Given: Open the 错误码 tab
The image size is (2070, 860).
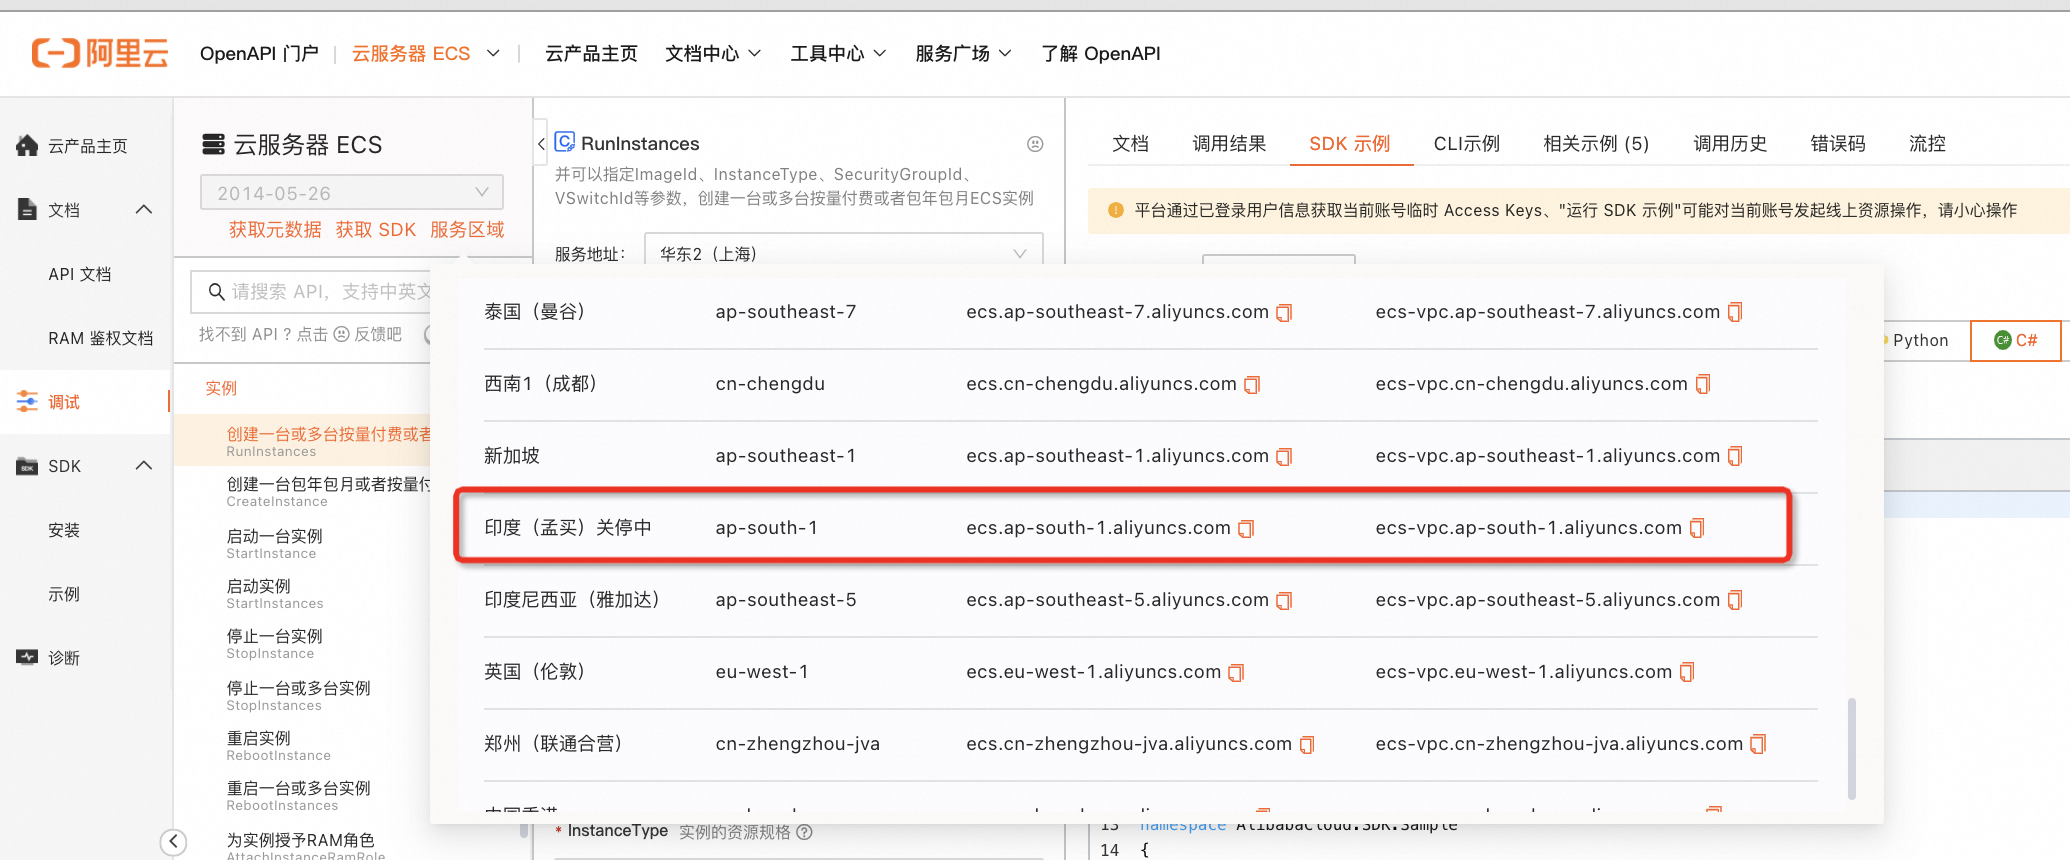Looking at the screenshot, I should tap(1838, 144).
